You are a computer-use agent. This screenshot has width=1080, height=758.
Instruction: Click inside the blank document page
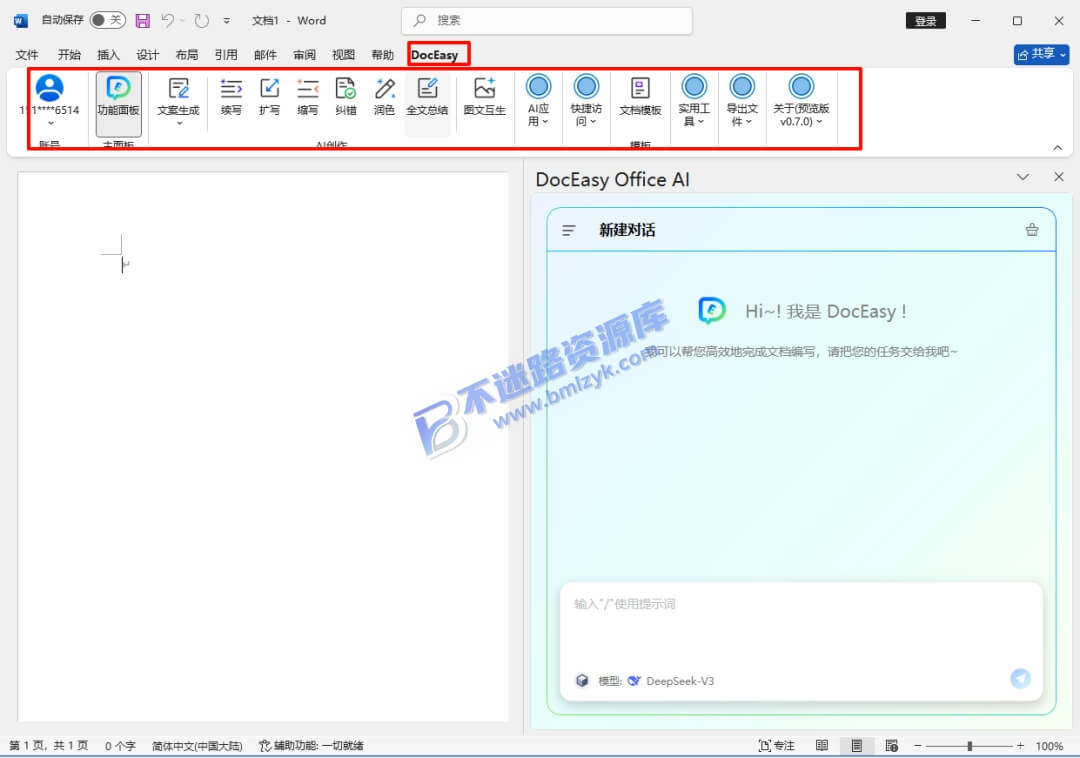(x=262, y=446)
